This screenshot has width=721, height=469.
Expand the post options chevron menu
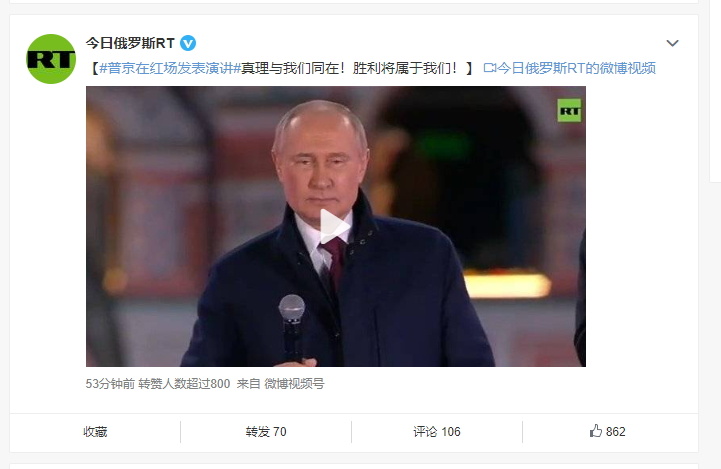coord(672,43)
